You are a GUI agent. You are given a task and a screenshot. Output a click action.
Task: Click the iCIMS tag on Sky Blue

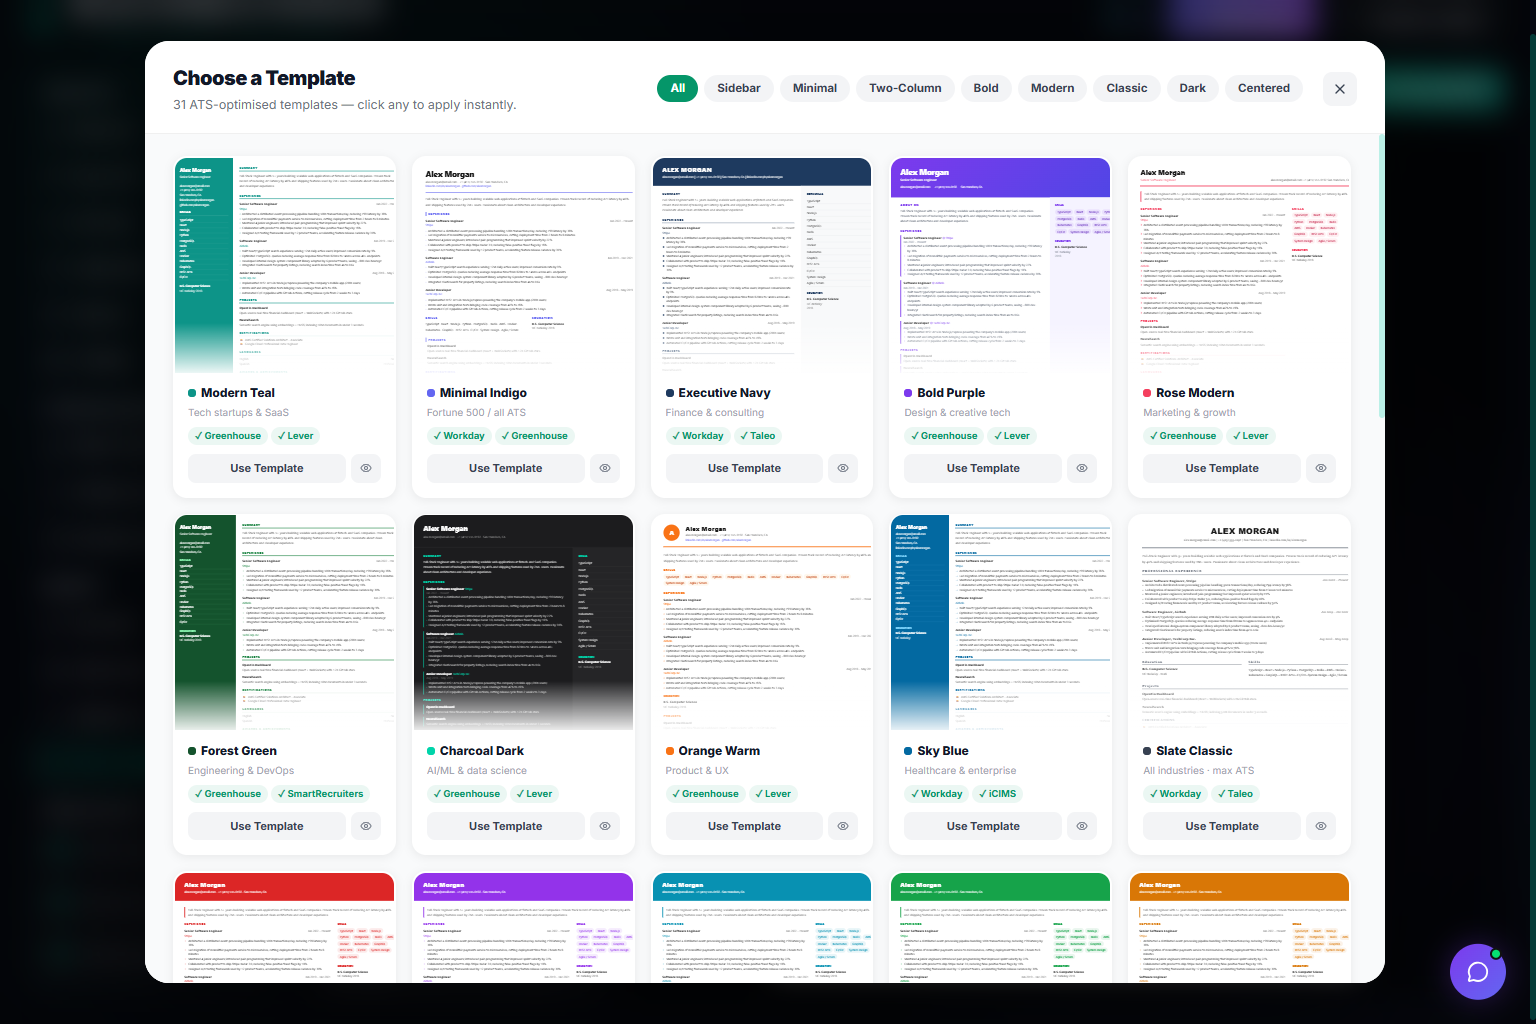tap(997, 794)
